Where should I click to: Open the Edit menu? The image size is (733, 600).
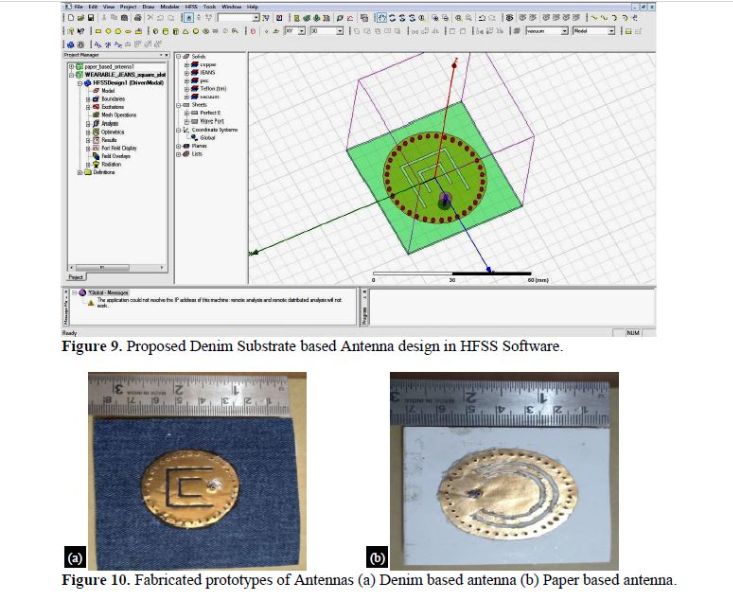click(93, 7)
